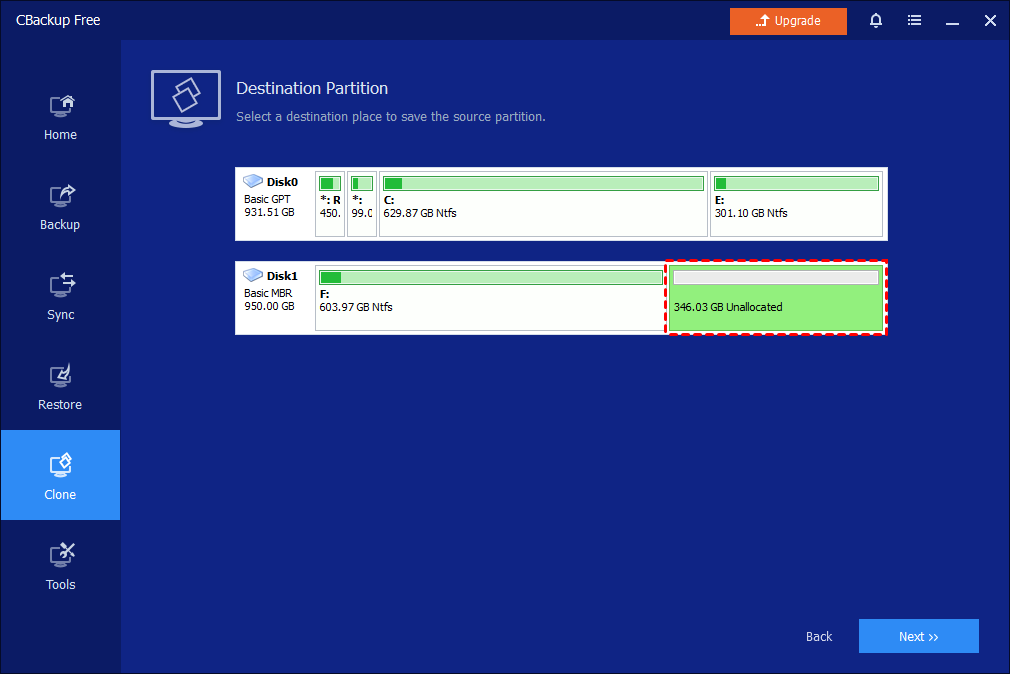The image size is (1010, 674).
Task: Open the Backup section icon
Action: [60, 196]
